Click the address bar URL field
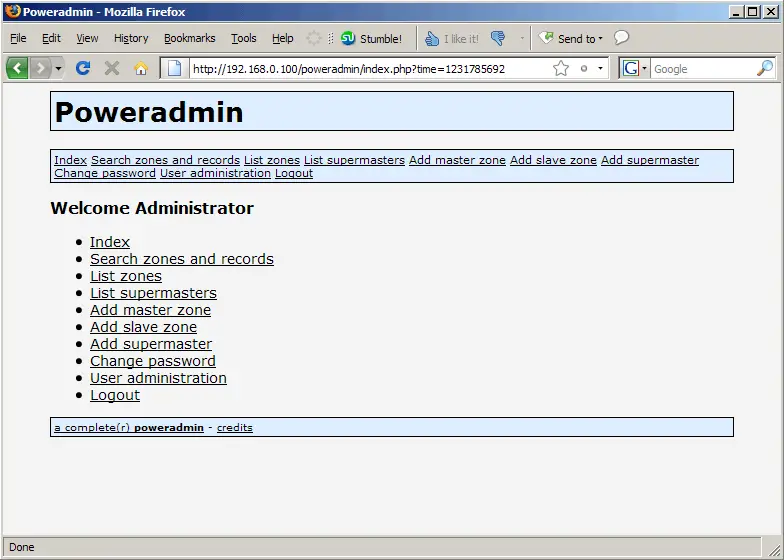The image size is (784, 560). [x=370, y=68]
